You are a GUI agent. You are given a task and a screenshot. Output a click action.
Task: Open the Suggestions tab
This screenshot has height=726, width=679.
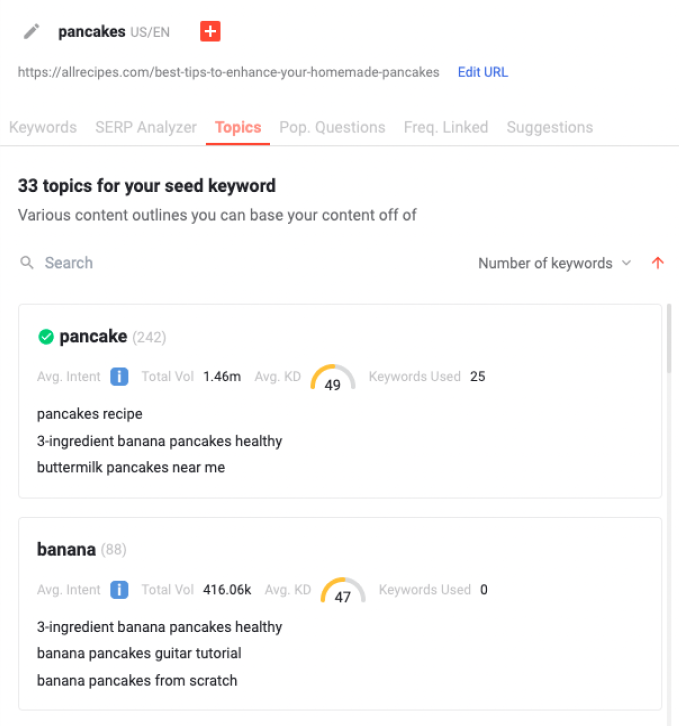(x=550, y=127)
